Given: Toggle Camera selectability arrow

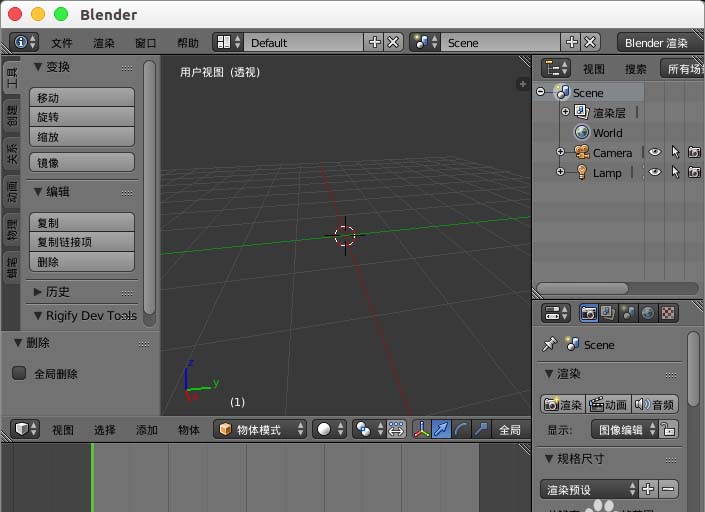Looking at the screenshot, I should 675,152.
